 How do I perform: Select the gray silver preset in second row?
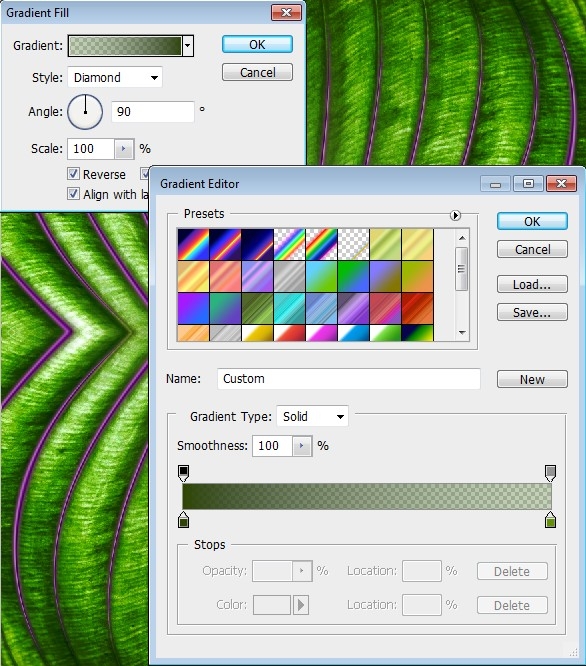pos(290,277)
